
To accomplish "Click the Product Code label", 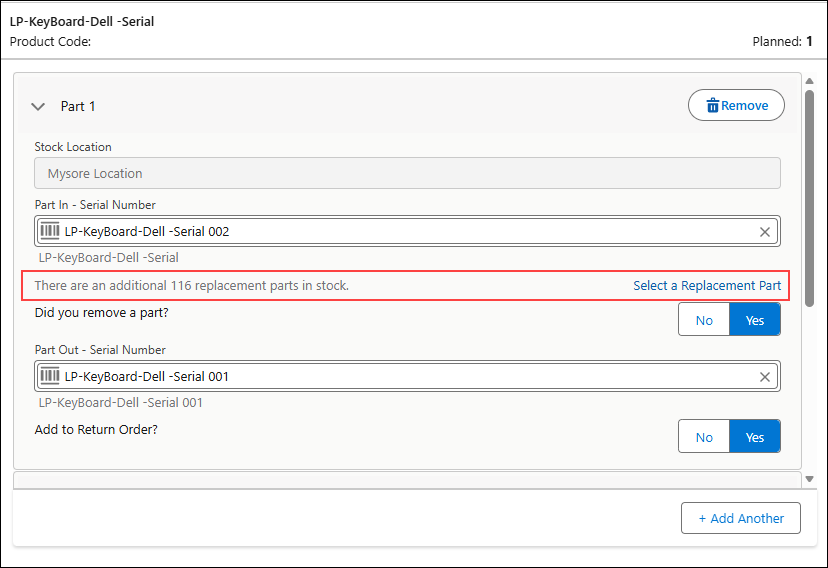I will pyautogui.click(x=50, y=42).
